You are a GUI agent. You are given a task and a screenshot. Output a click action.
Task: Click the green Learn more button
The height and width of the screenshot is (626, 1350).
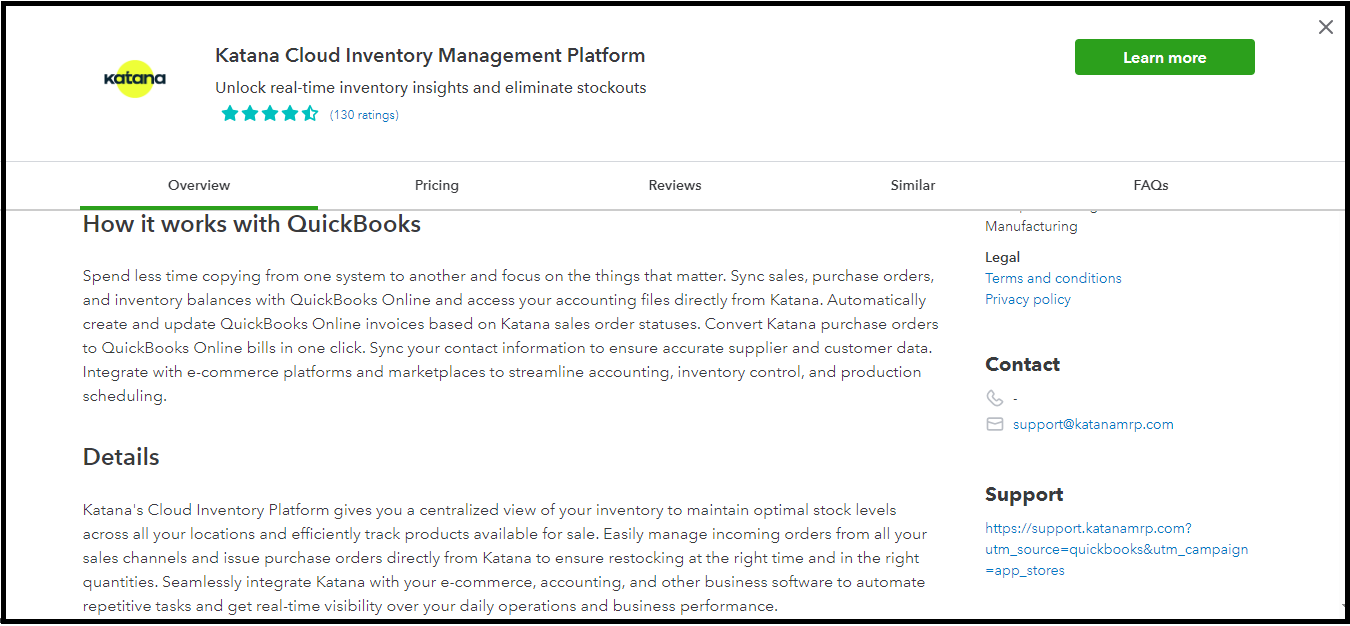click(x=1165, y=57)
